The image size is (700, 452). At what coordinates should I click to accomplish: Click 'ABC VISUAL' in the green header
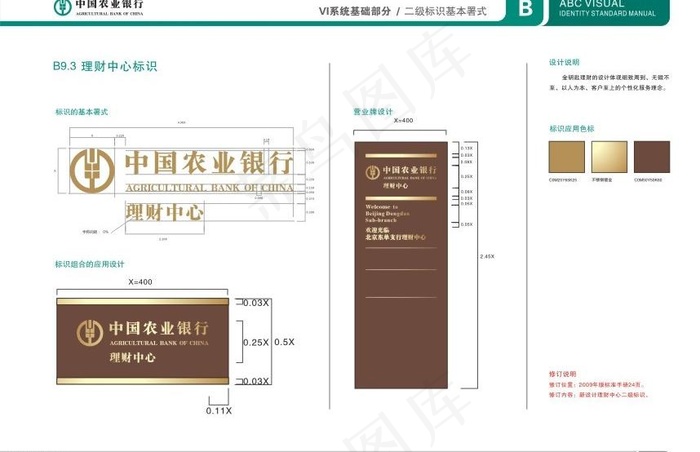(x=592, y=4)
